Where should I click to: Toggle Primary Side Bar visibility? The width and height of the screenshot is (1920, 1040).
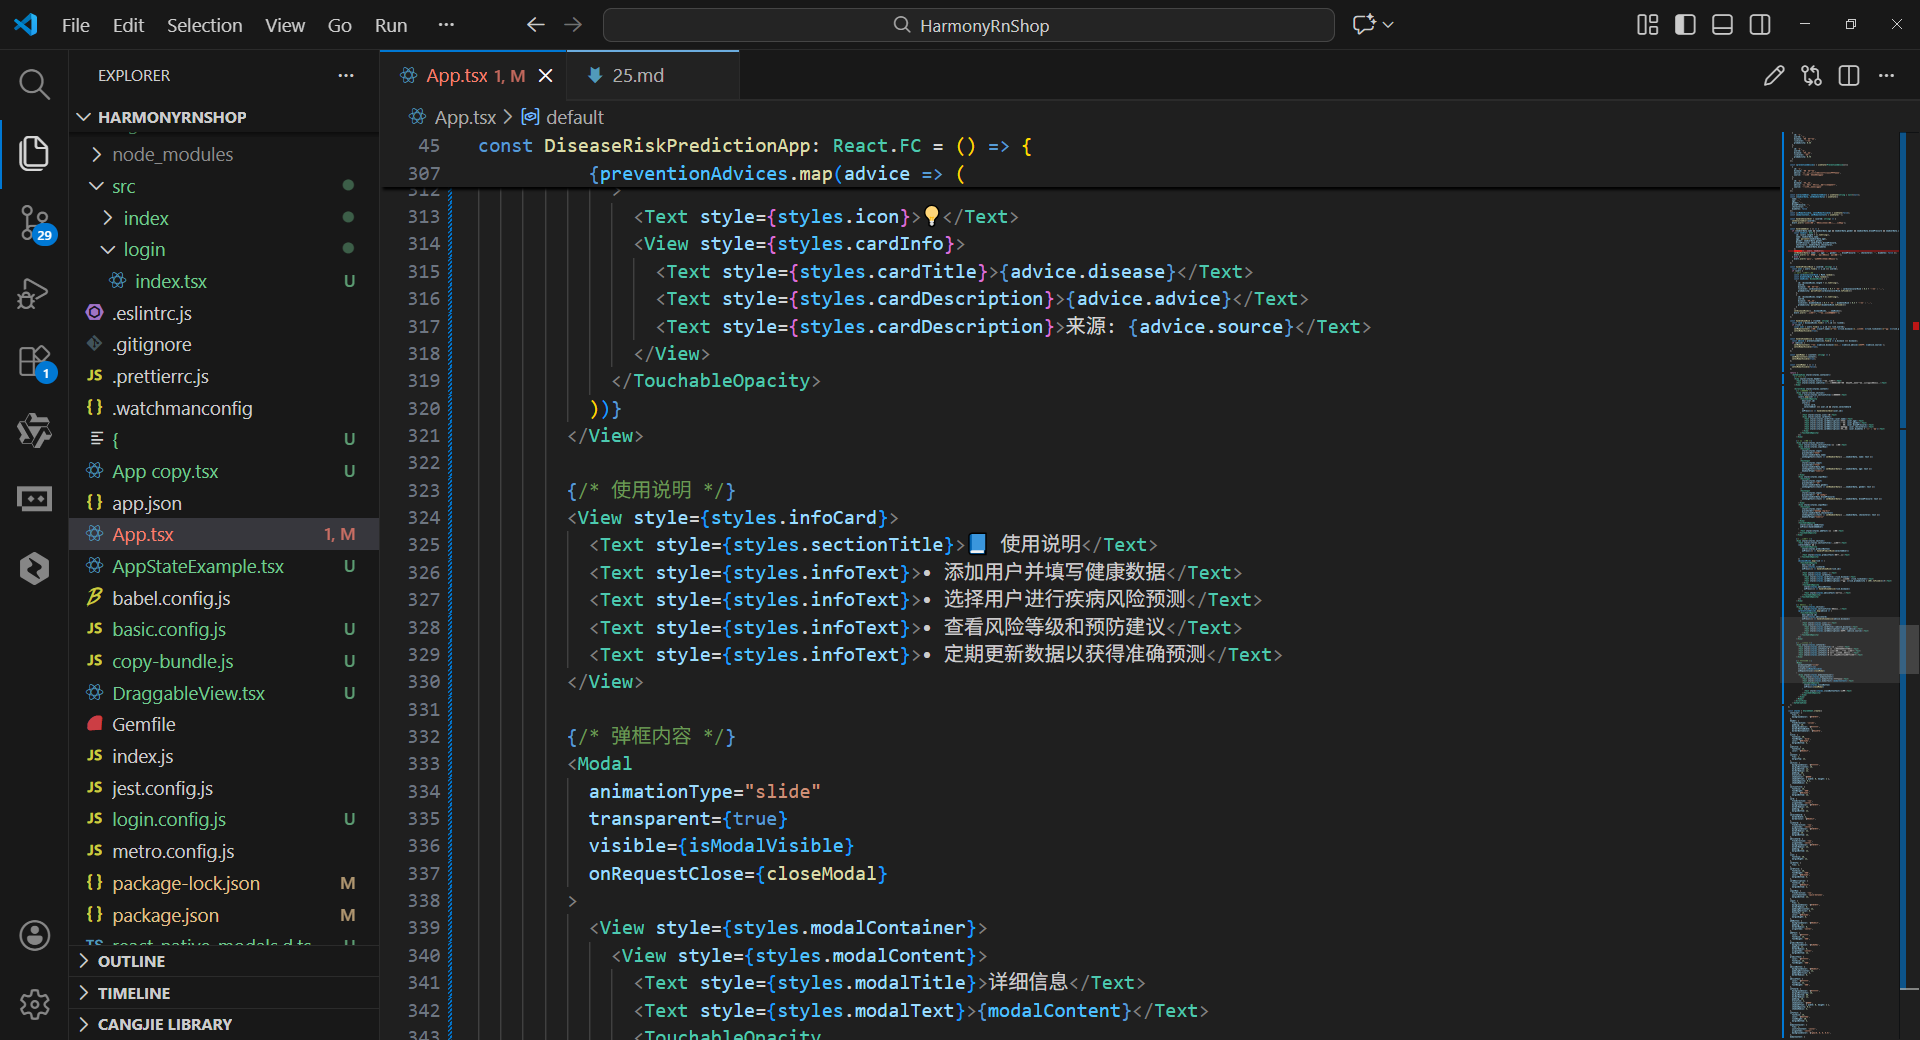(1685, 25)
